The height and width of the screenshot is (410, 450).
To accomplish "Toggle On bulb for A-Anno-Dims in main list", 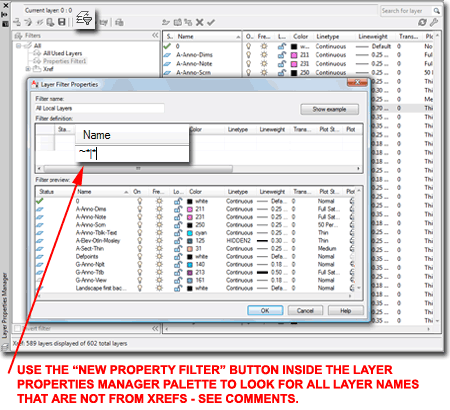I will point(248,55).
